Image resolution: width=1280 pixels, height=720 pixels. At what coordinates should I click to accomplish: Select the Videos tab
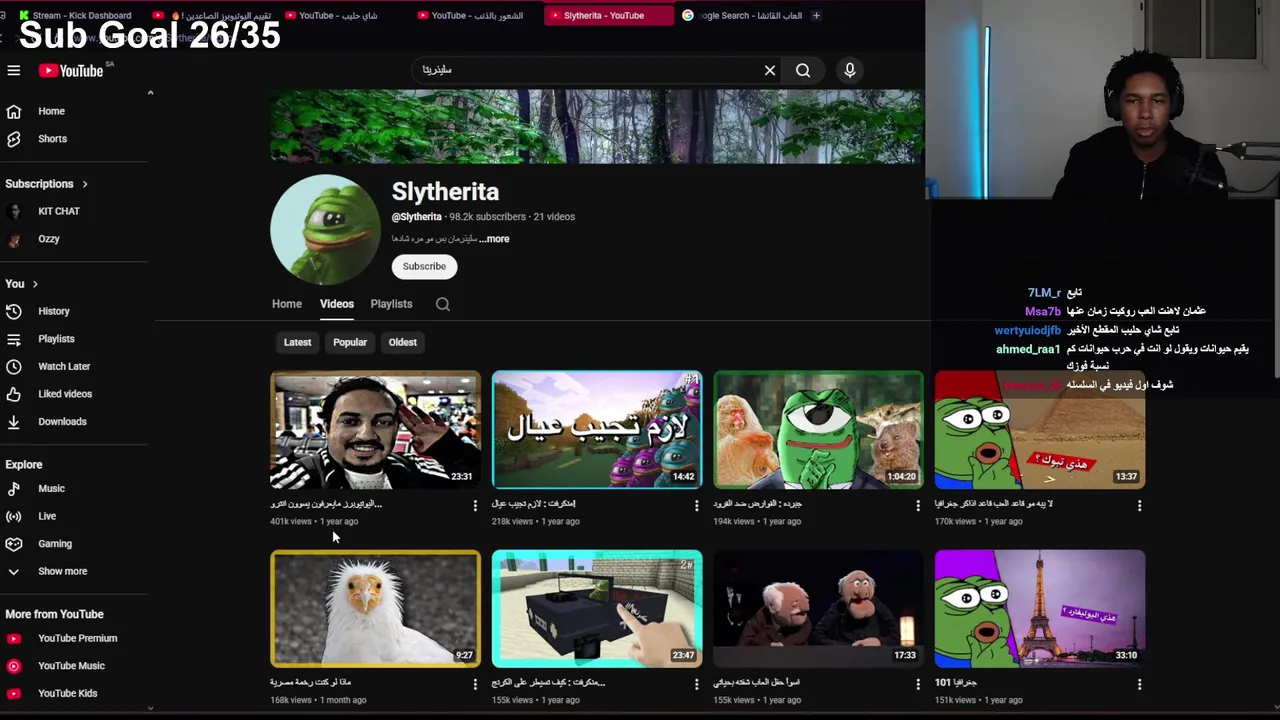point(337,304)
